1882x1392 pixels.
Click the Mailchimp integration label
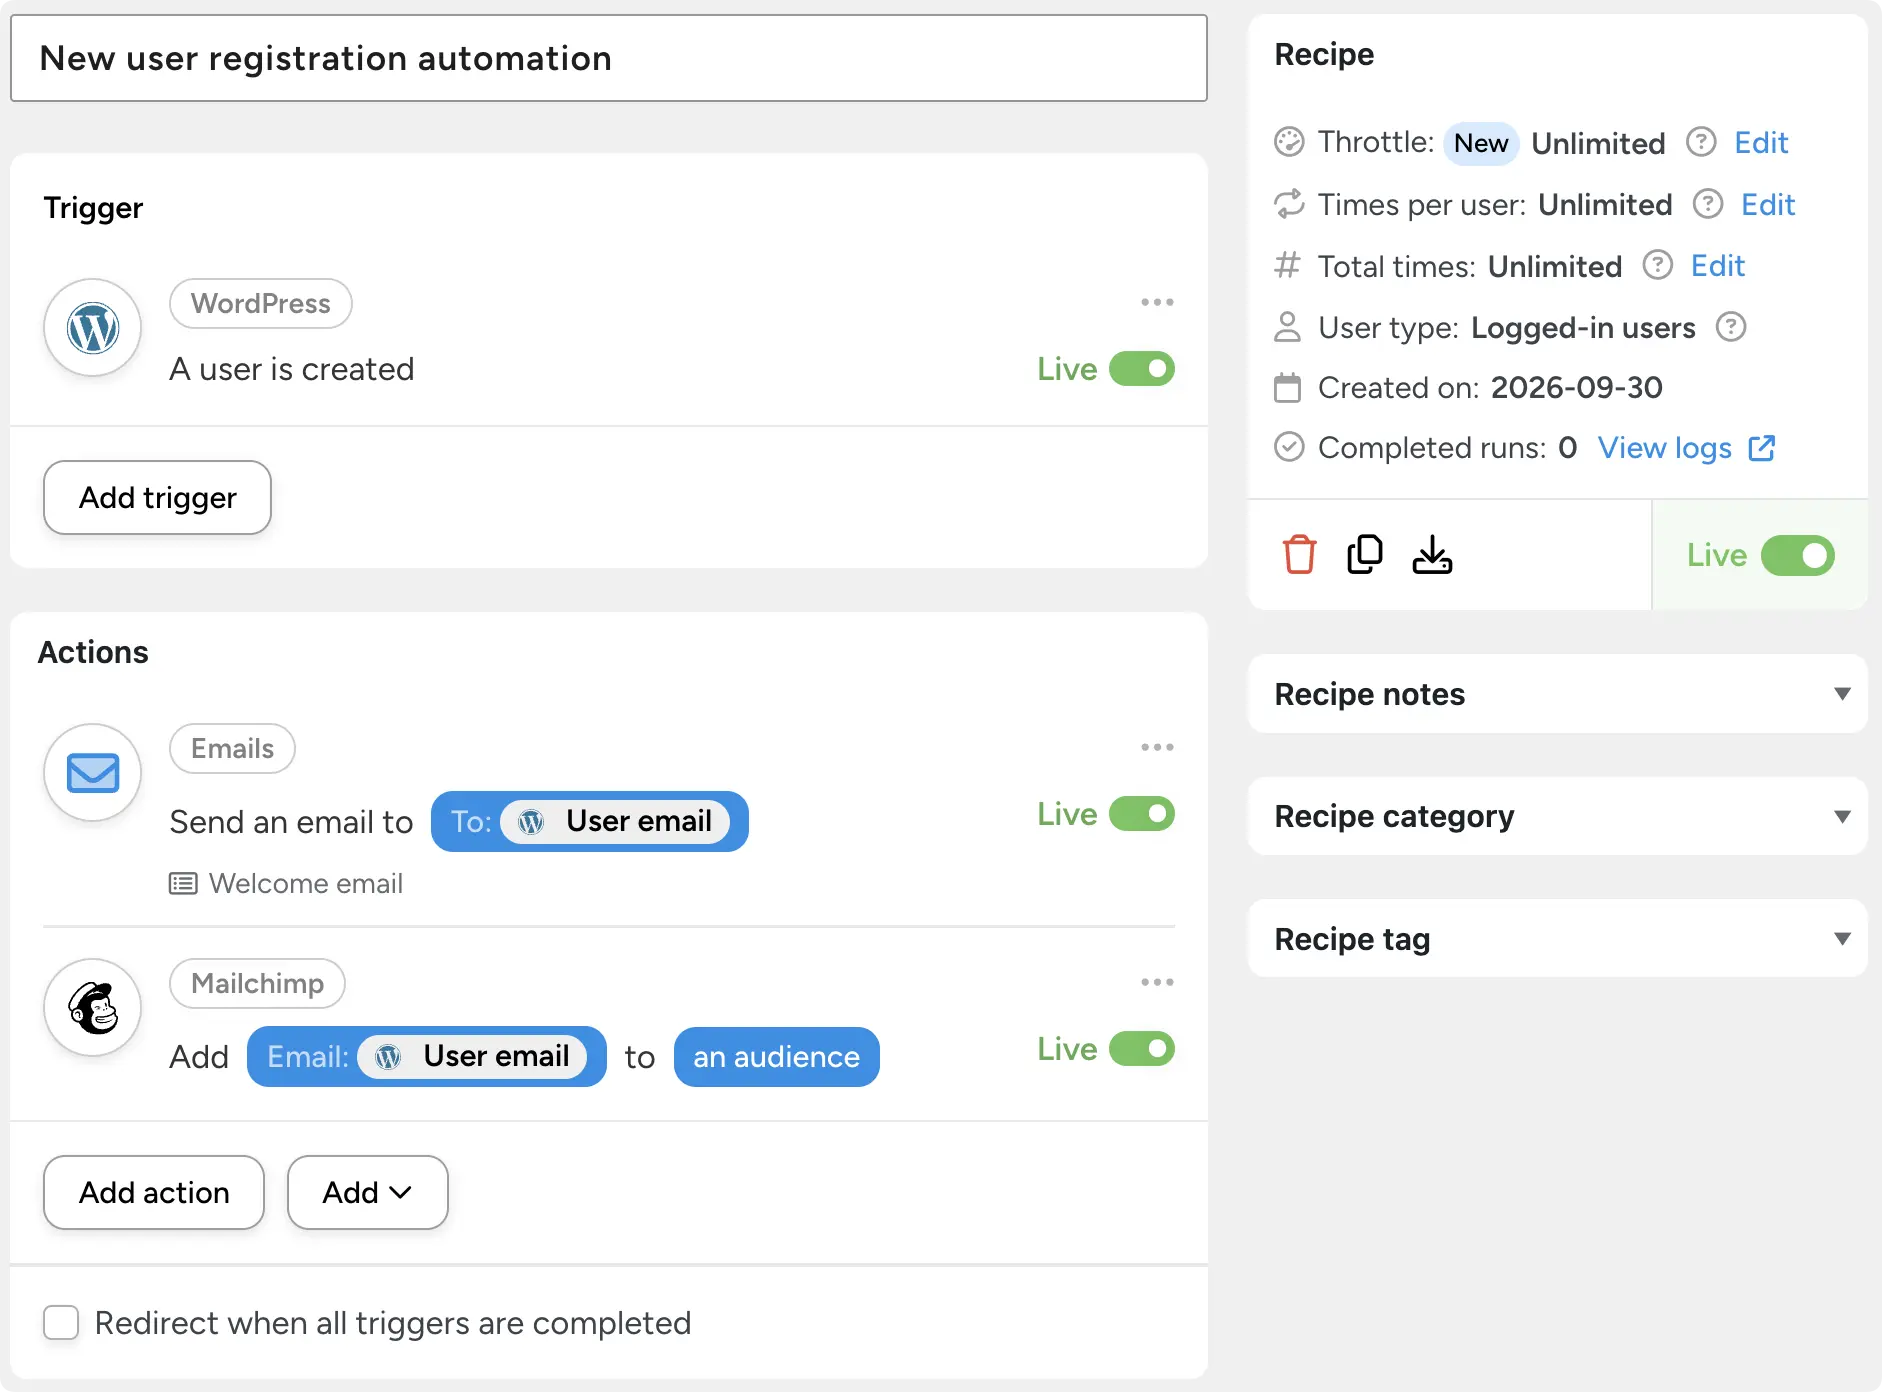click(x=258, y=983)
